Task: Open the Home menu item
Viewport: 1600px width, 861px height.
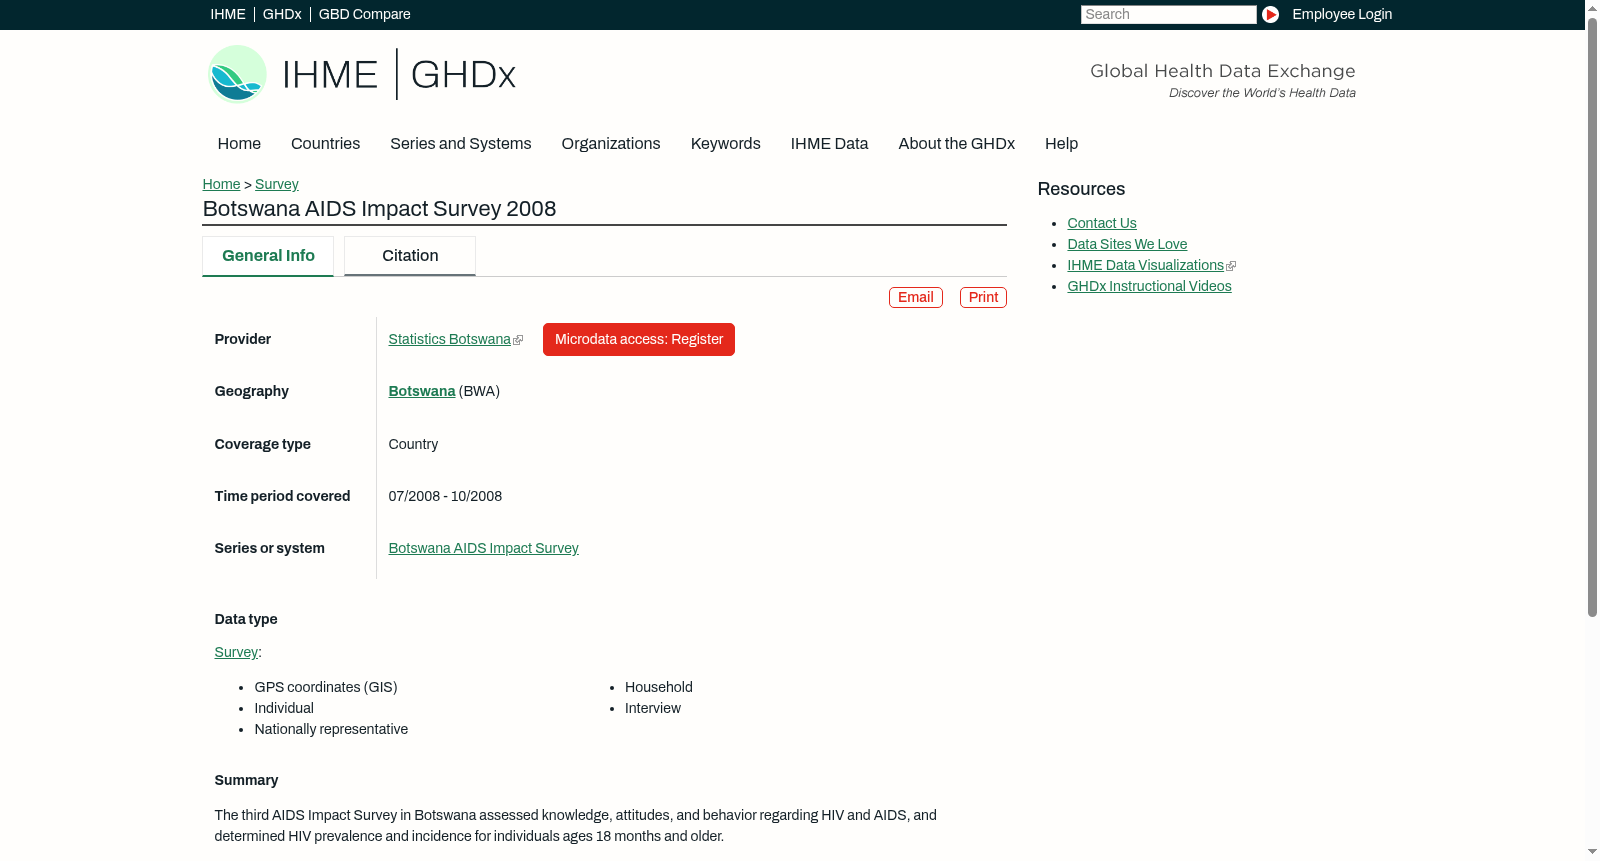Action: click(239, 144)
